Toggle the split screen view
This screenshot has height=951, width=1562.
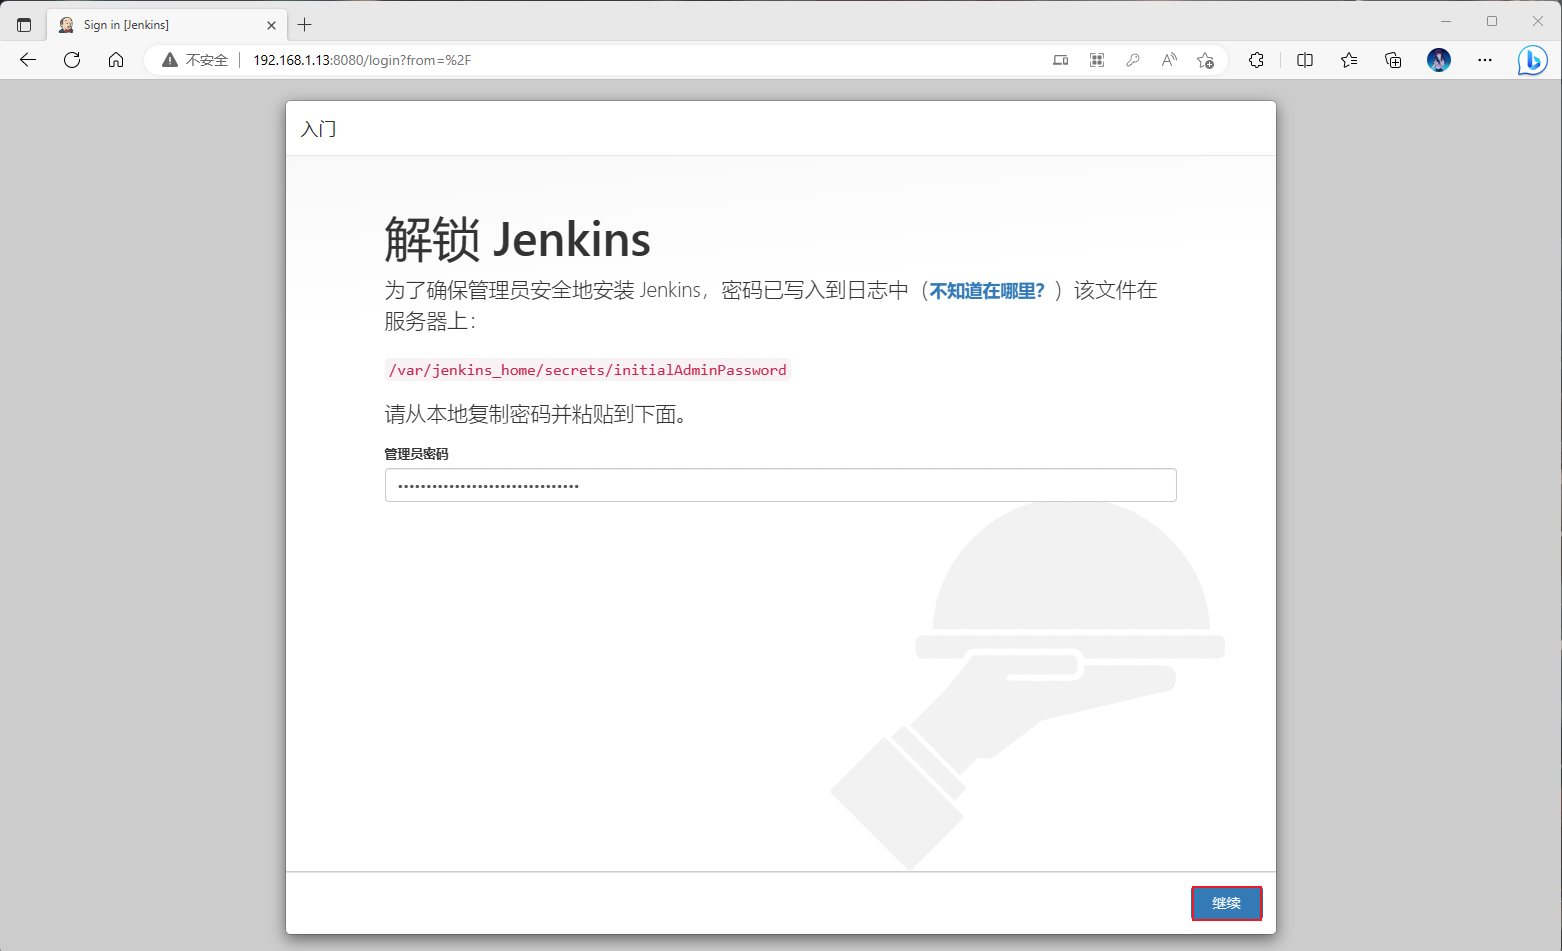(1305, 60)
